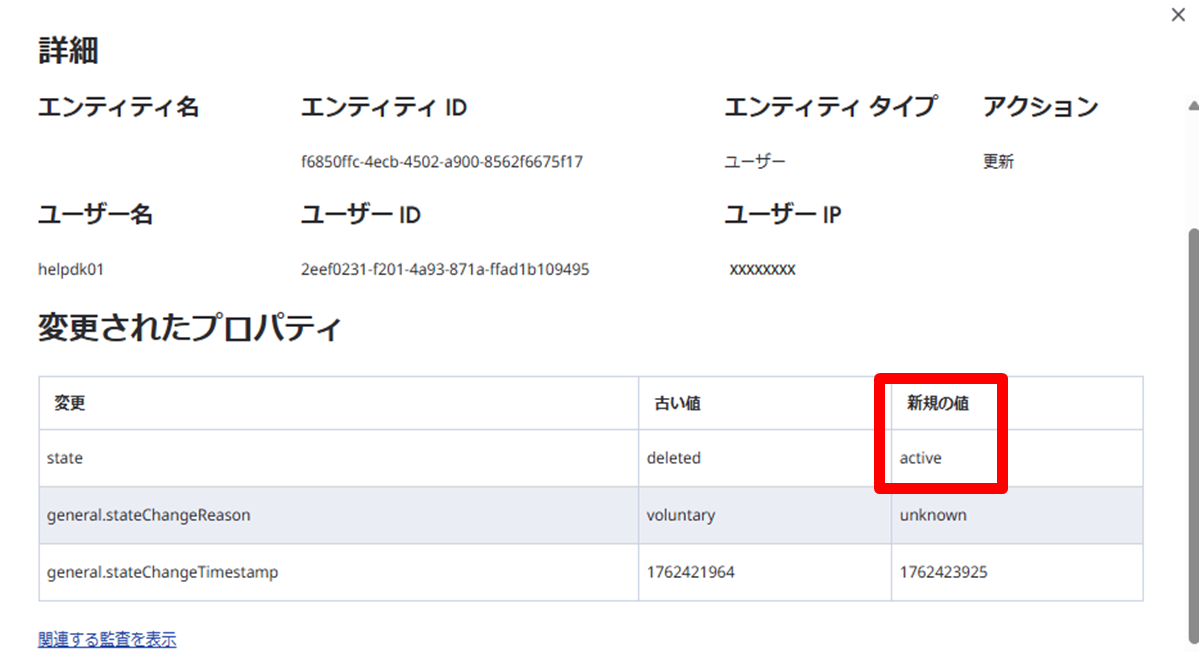Open the 関連する監査を表示 link

tap(107, 639)
